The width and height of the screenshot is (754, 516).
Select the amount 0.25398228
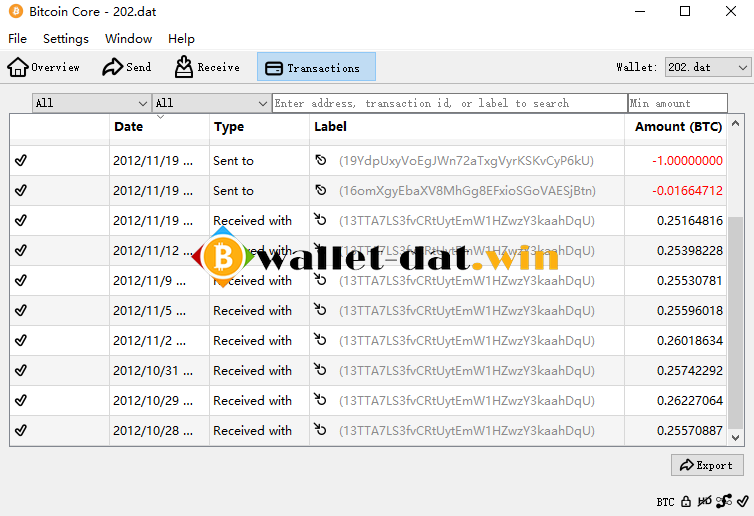(x=690, y=251)
